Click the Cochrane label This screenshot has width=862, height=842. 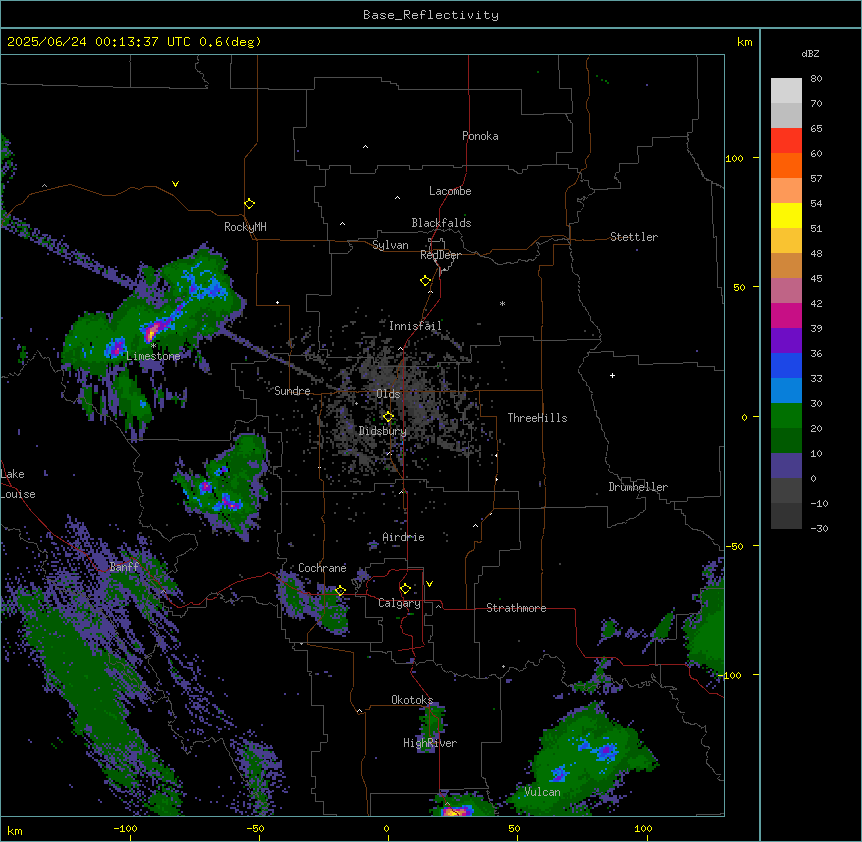[x=322, y=568]
